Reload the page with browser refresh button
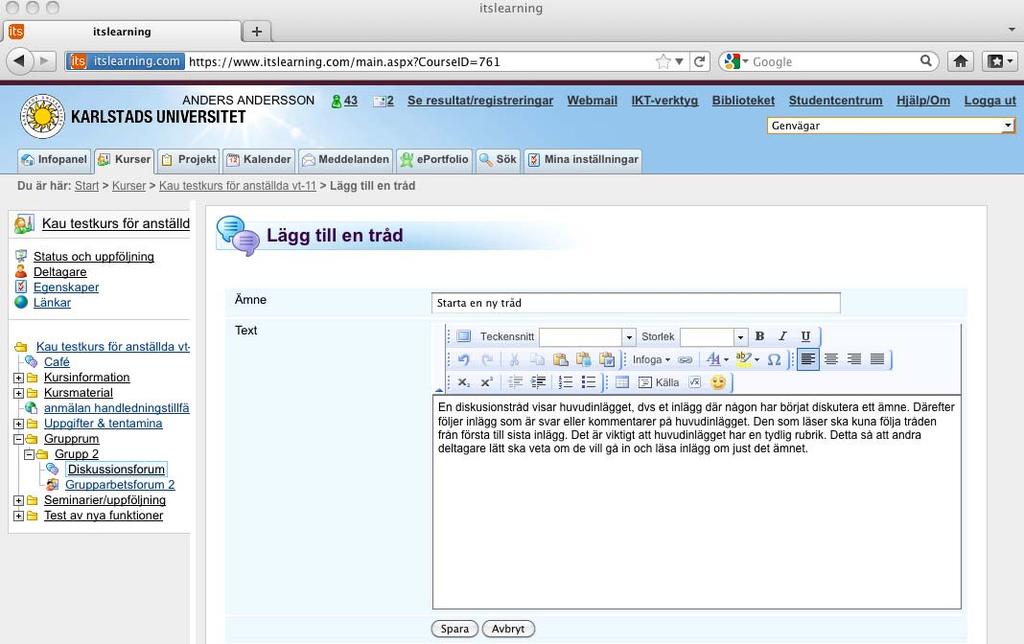The image size is (1024, 644). click(699, 61)
